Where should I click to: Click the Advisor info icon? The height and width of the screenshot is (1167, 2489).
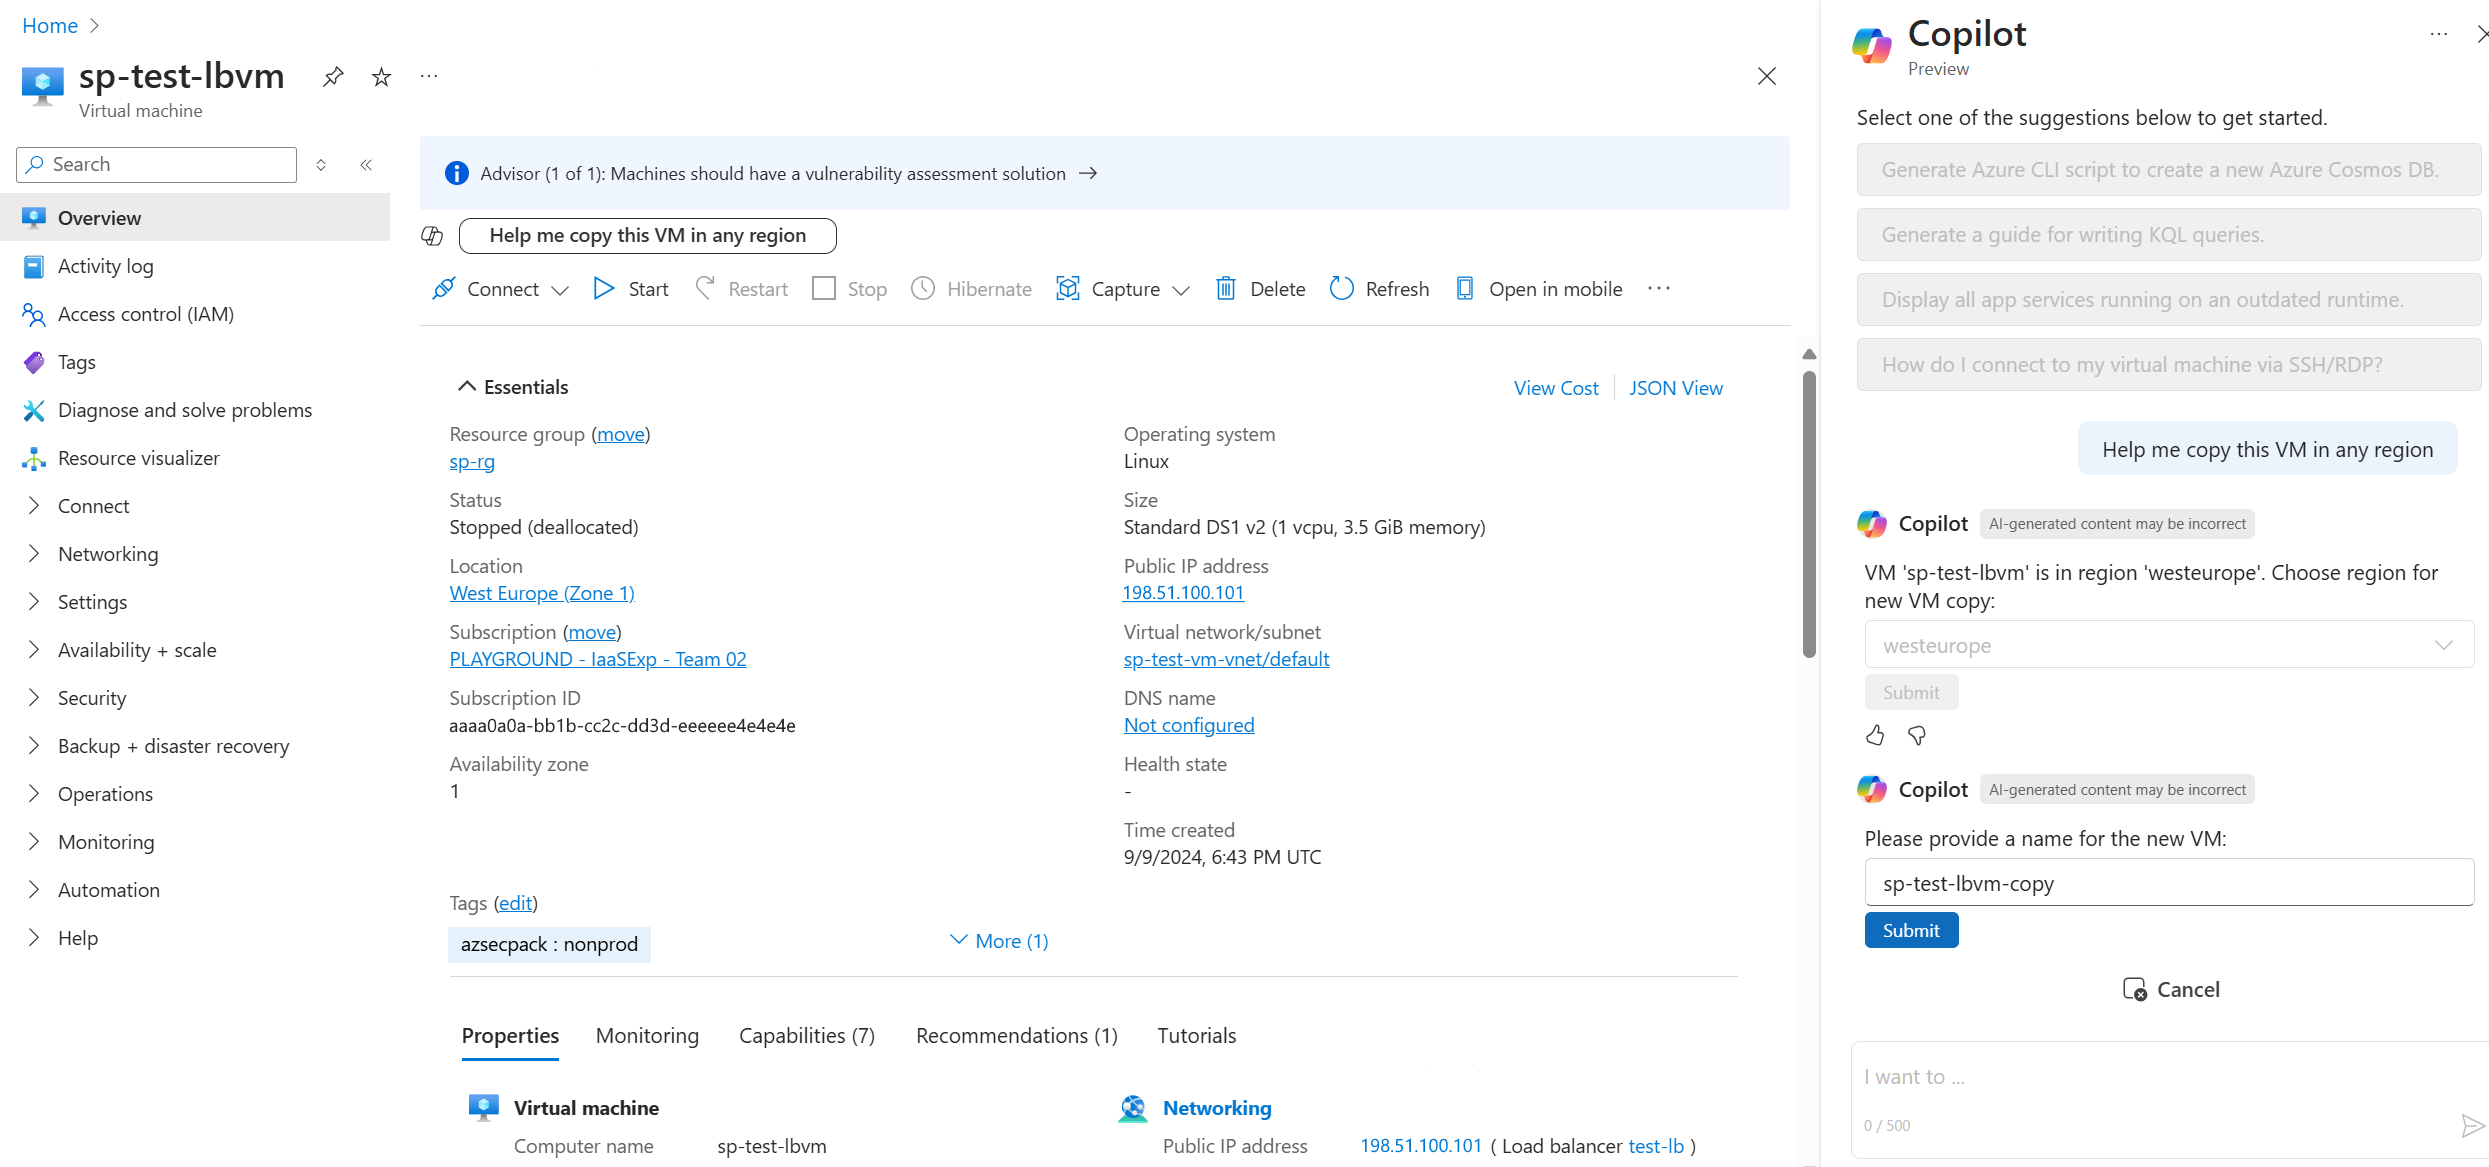[456, 173]
